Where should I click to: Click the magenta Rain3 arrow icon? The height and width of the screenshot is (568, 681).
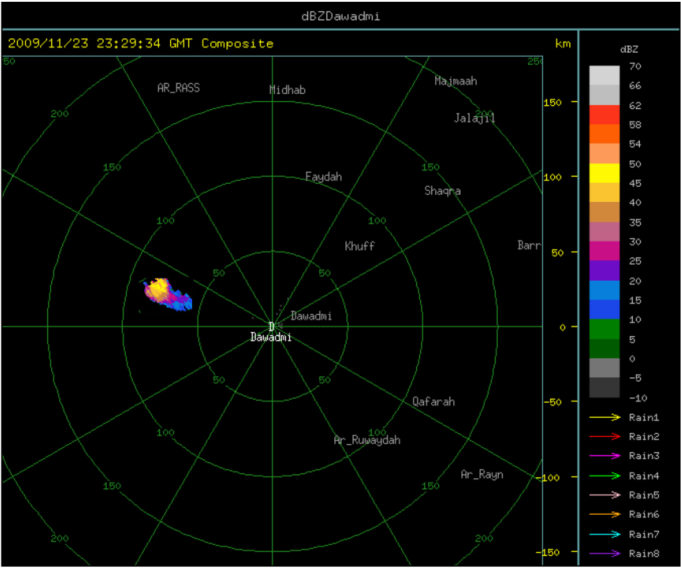(x=605, y=456)
